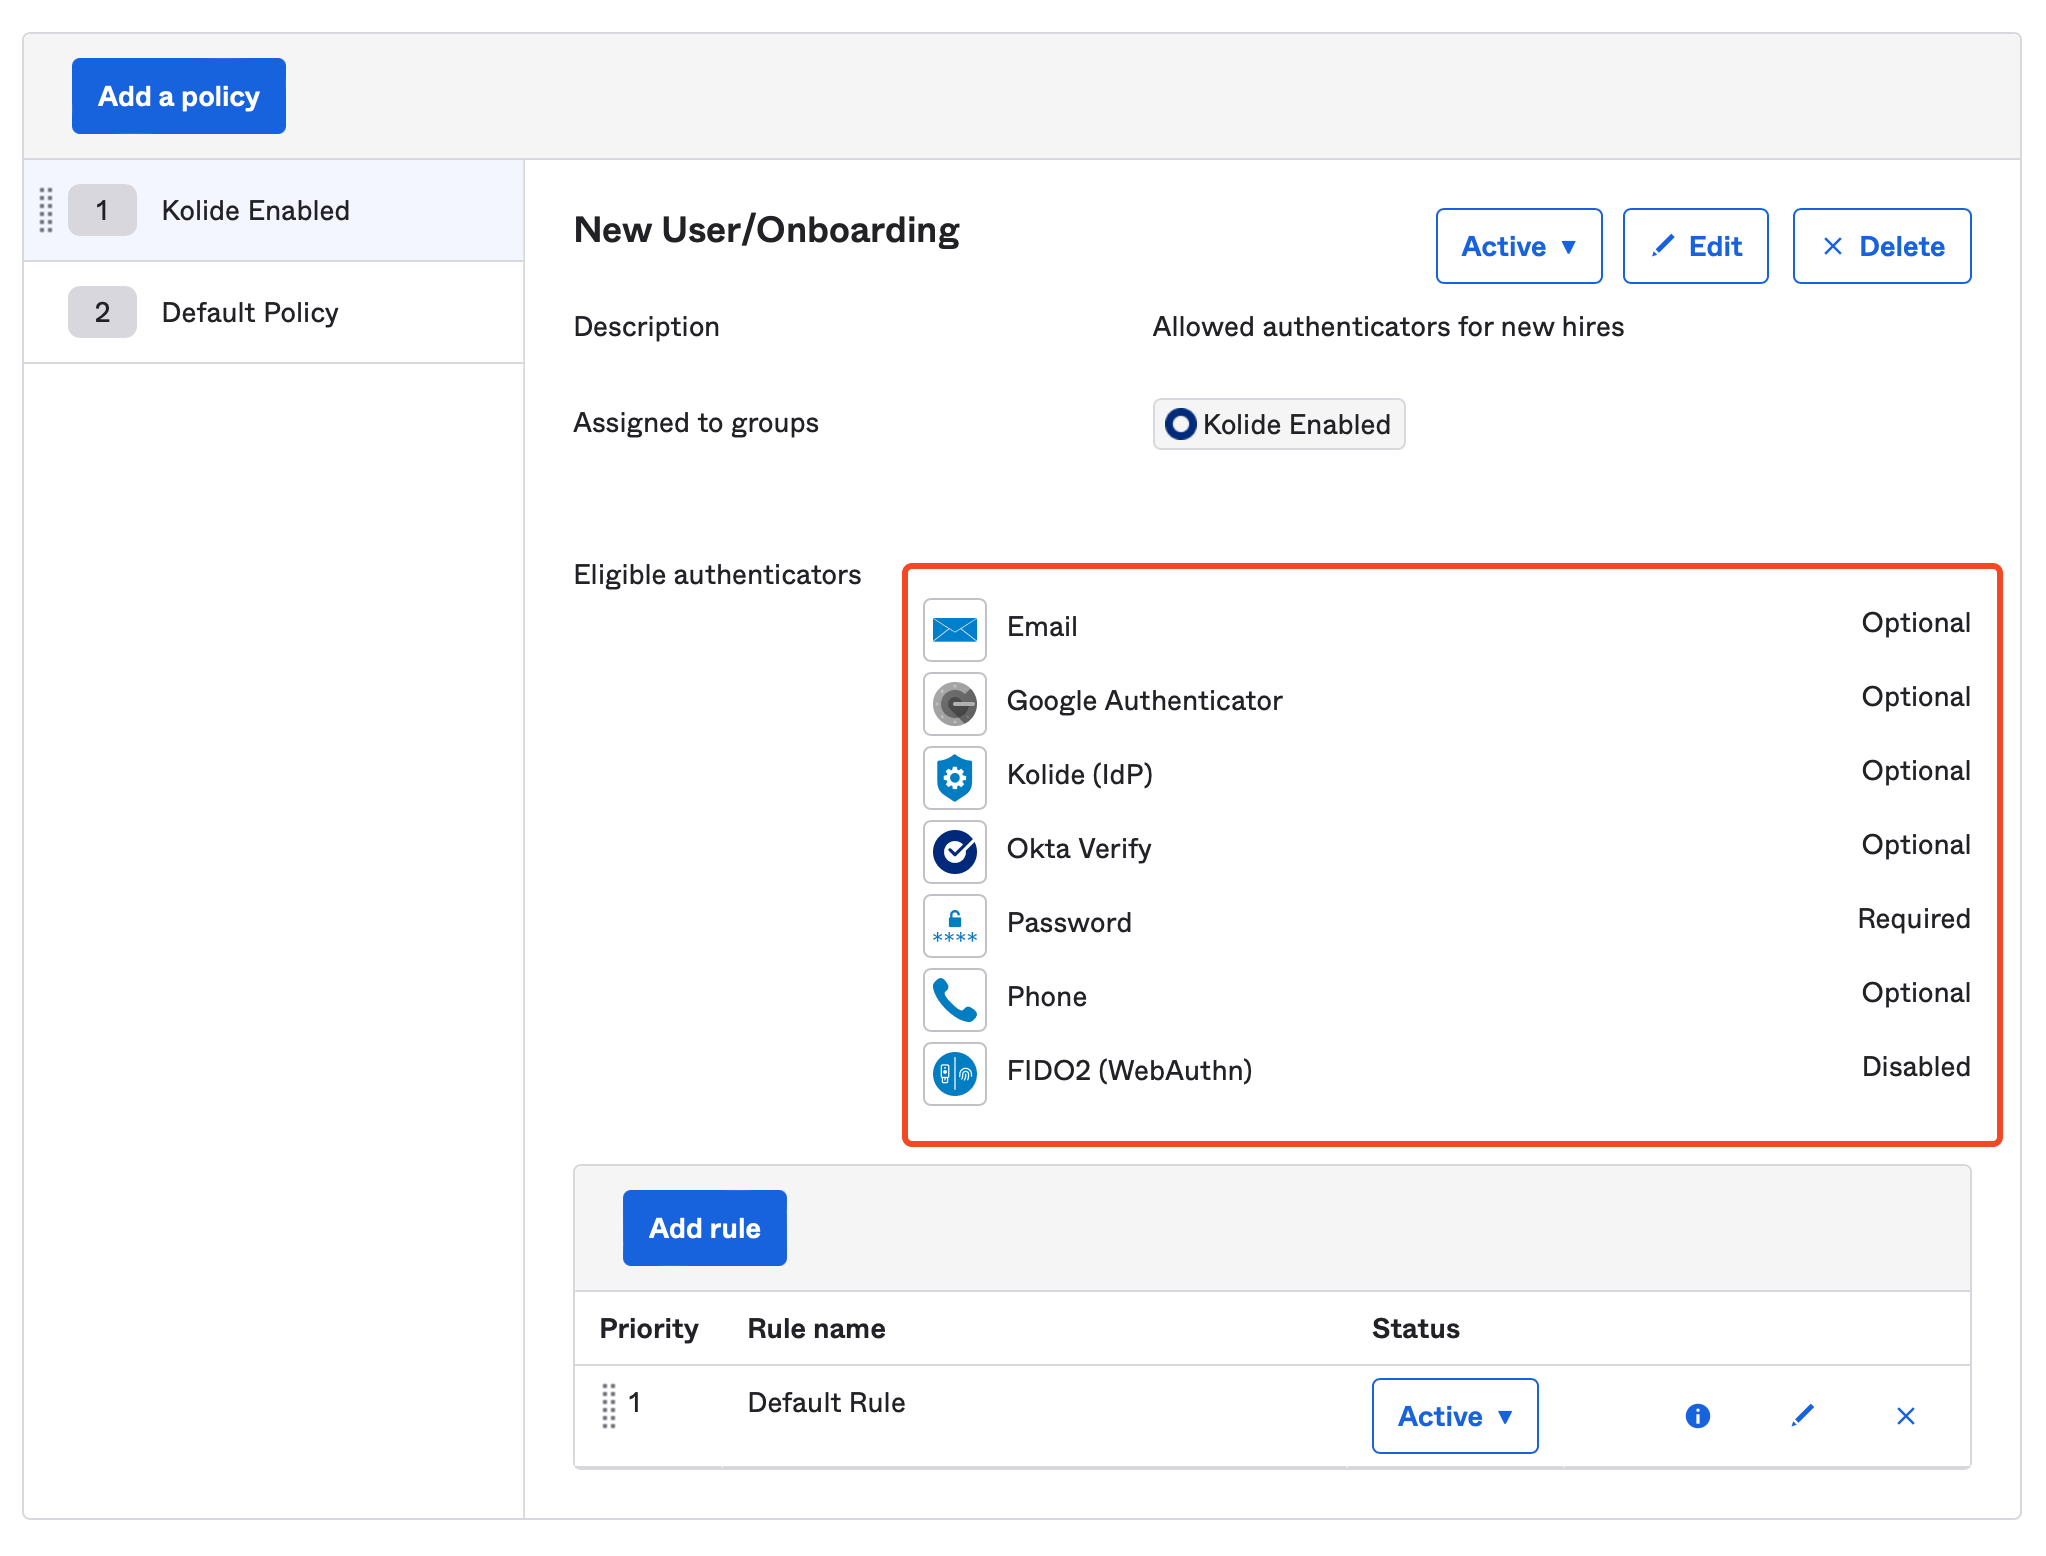Click the Google Authenticator label
The image size is (2046, 1556).
pos(1145,701)
